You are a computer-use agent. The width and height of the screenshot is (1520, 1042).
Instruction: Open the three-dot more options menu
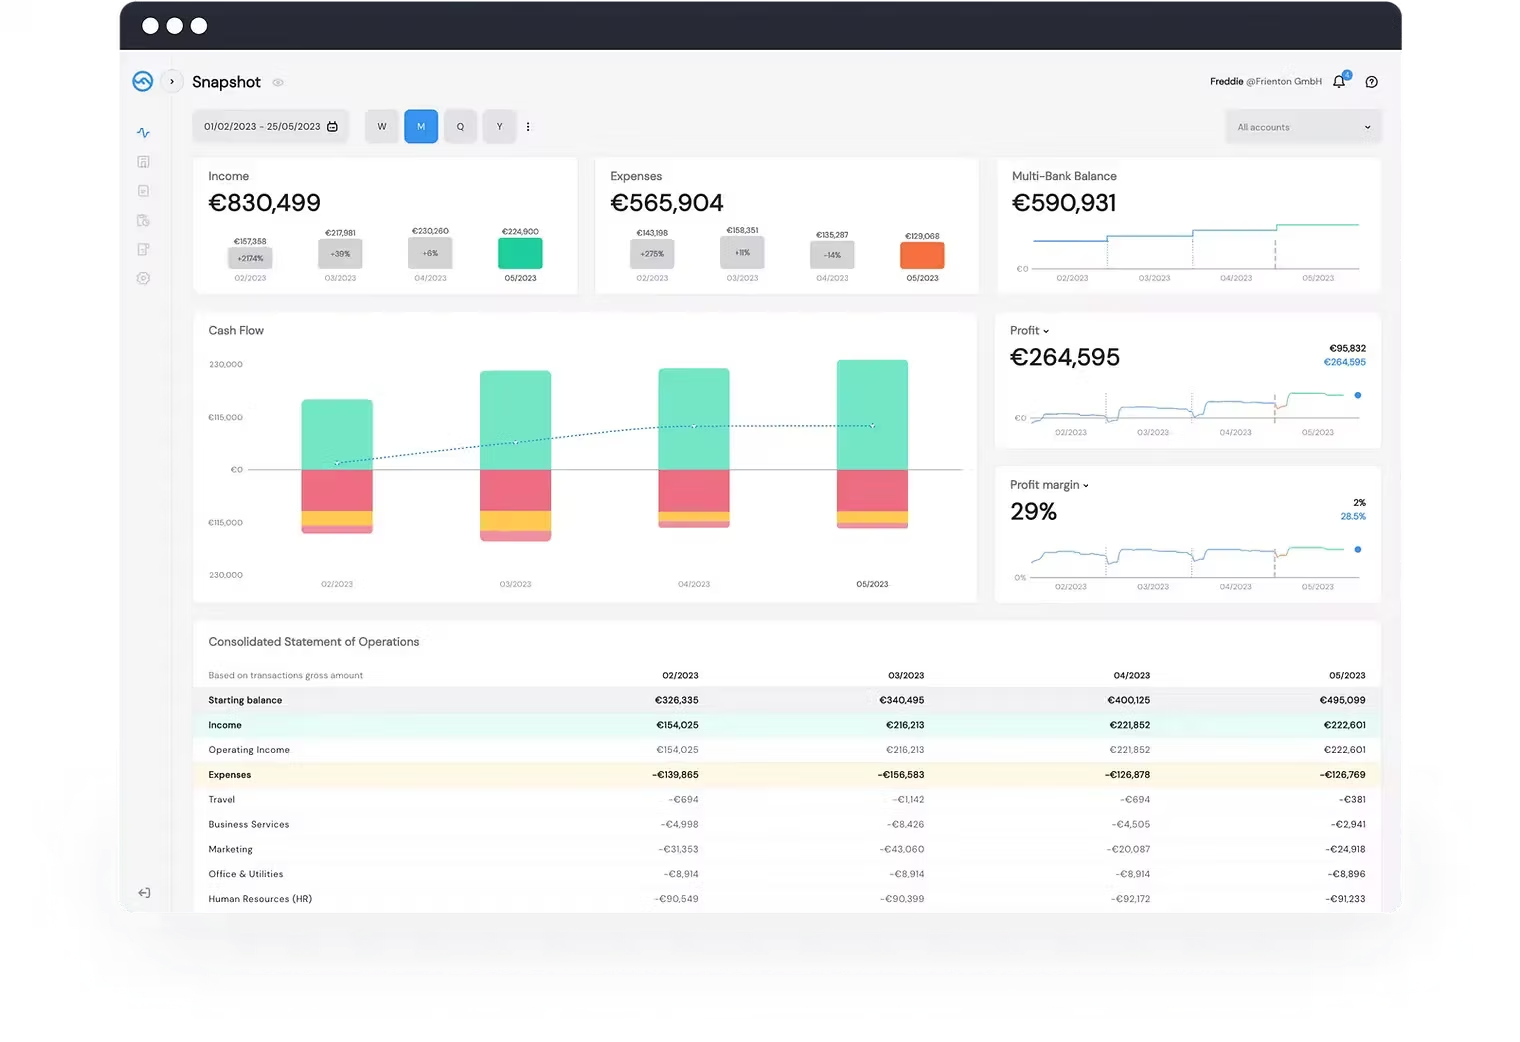[528, 127]
